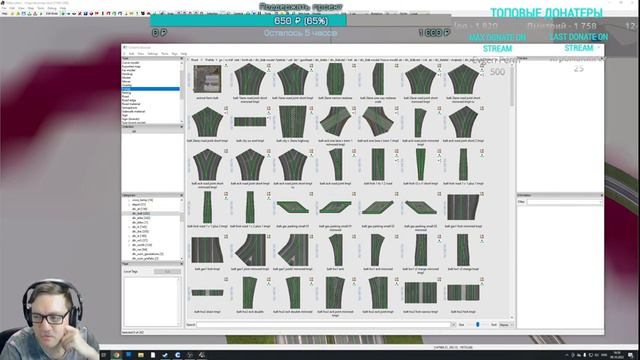The image size is (640, 360).
Task: Click the button next to Local Tags
Action: click(167, 271)
